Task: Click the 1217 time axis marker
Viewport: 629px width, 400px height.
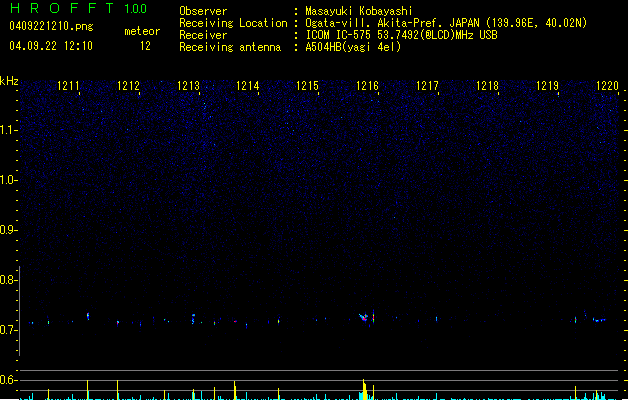Action: point(427,86)
